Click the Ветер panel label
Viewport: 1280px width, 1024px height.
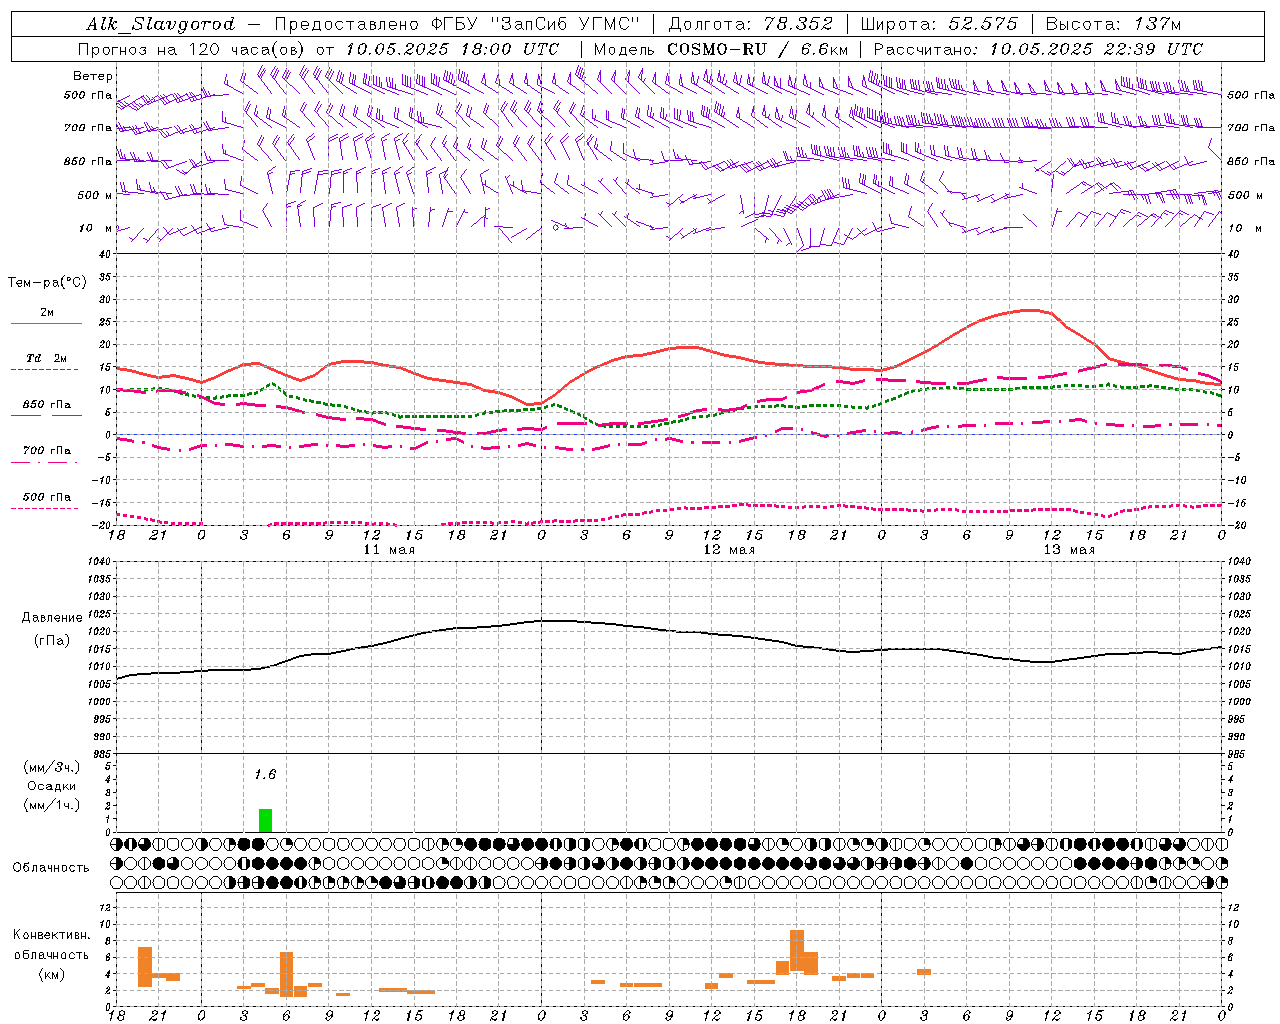click(x=93, y=76)
